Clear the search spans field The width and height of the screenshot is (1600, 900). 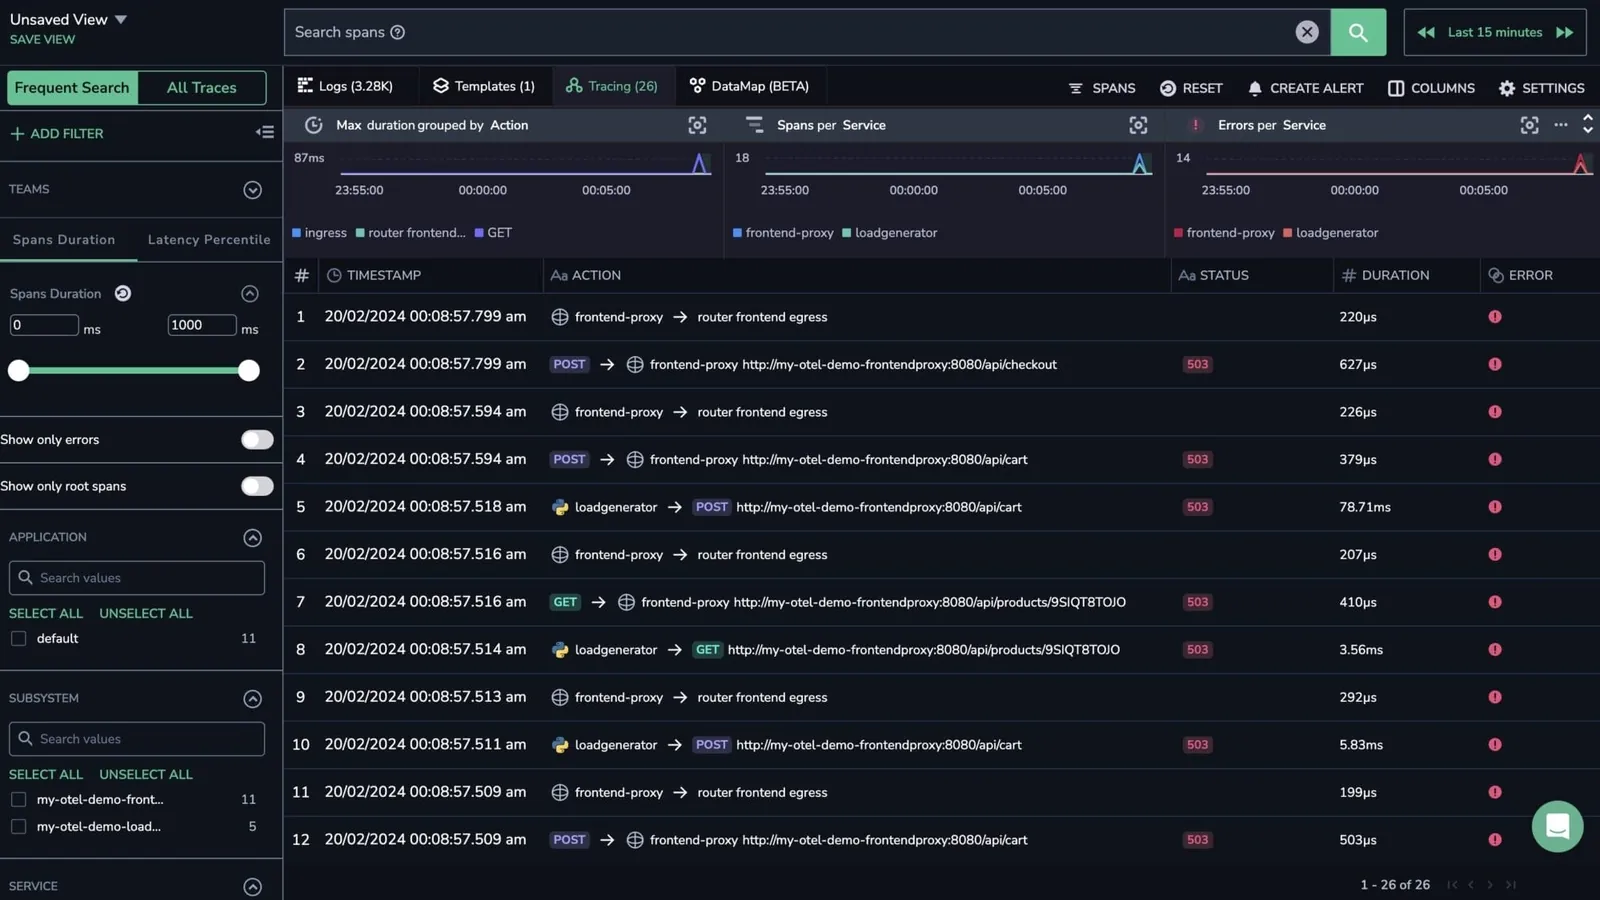[1306, 32]
